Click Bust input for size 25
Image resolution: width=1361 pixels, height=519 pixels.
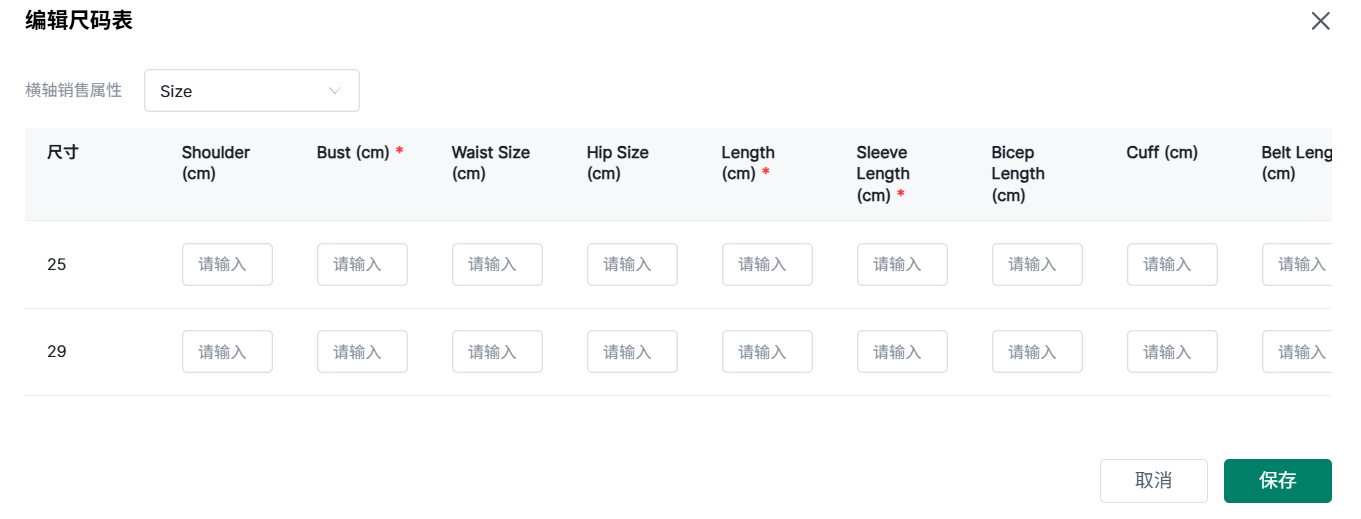click(362, 265)
